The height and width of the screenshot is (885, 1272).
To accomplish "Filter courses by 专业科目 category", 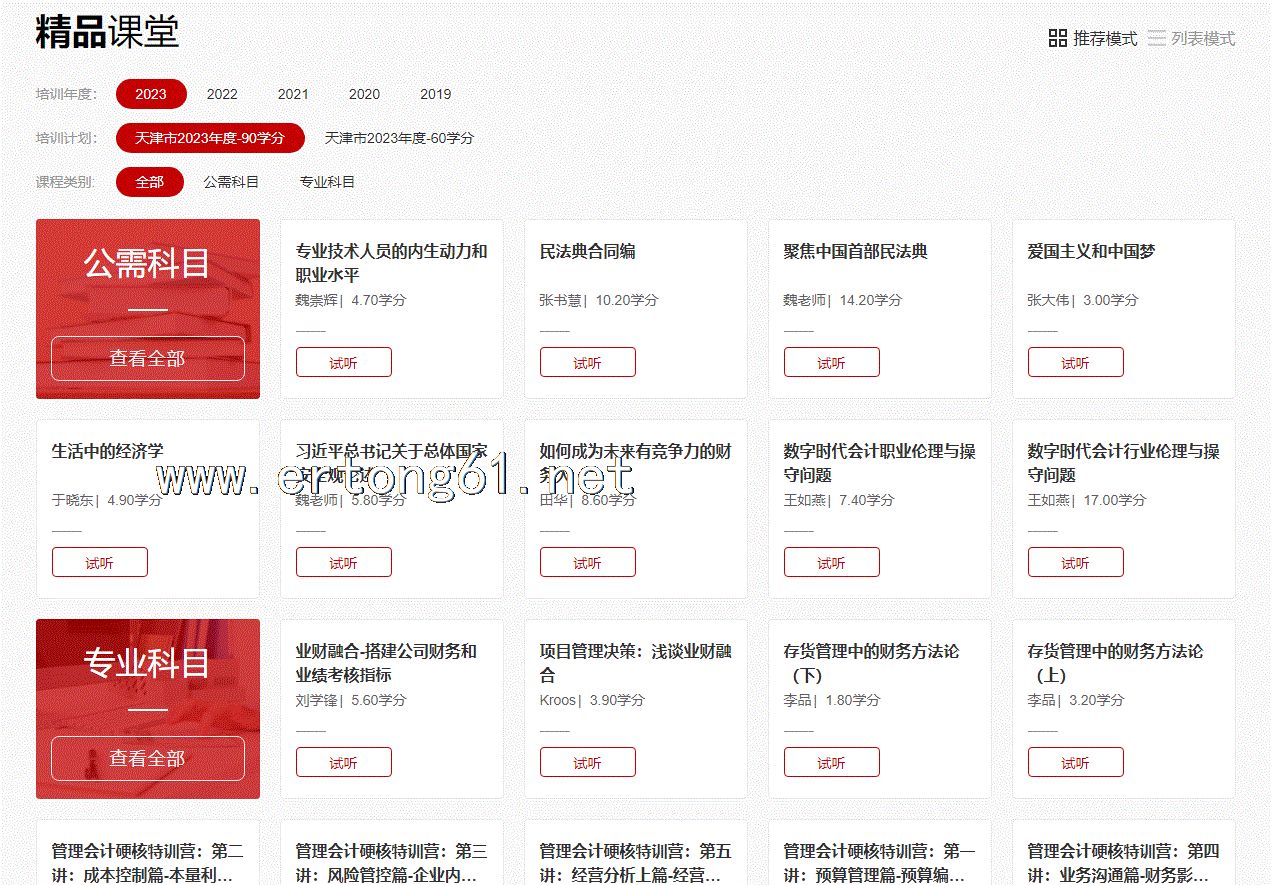I will [327, 182].
